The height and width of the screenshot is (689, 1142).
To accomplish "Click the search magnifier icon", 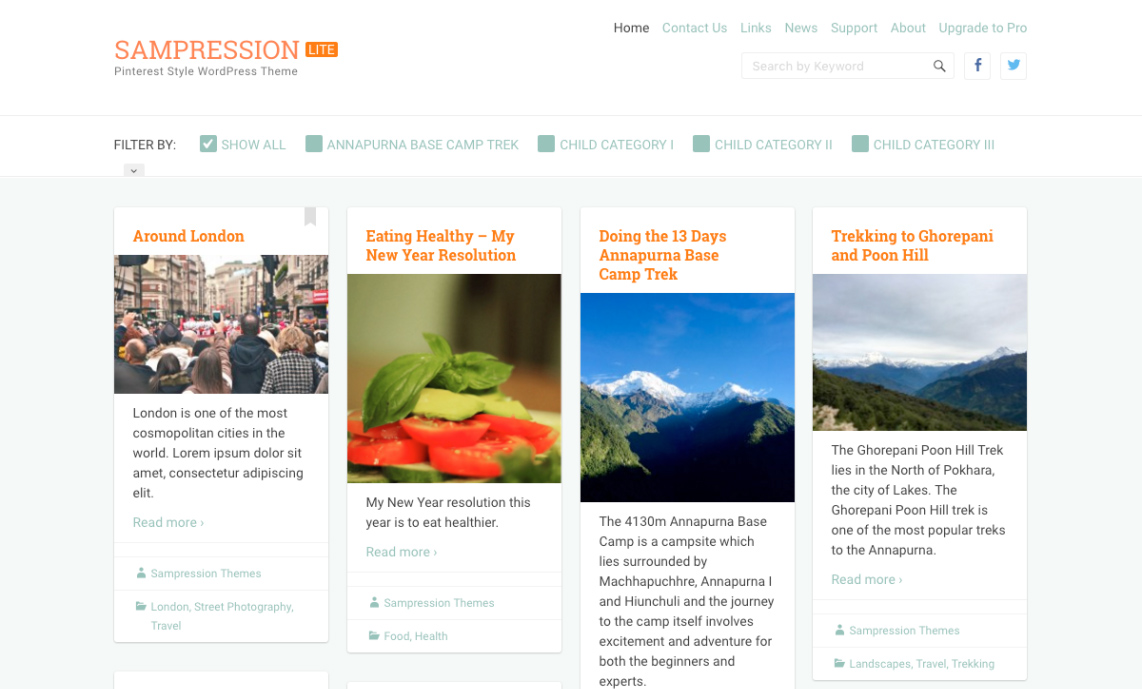I will click(940, 66).
